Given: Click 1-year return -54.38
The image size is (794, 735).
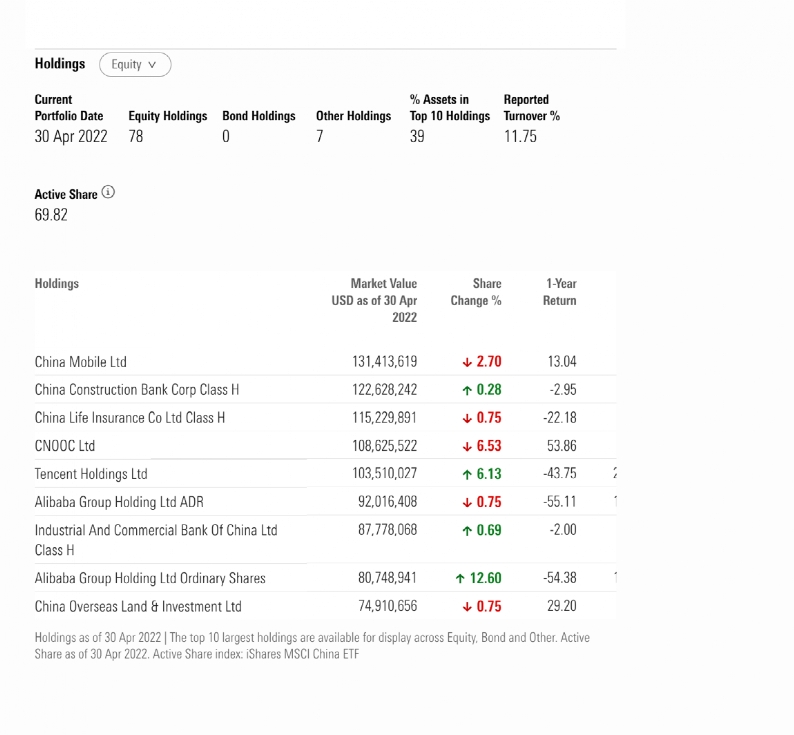Looking at the screenshot, I should coord(560,578).
